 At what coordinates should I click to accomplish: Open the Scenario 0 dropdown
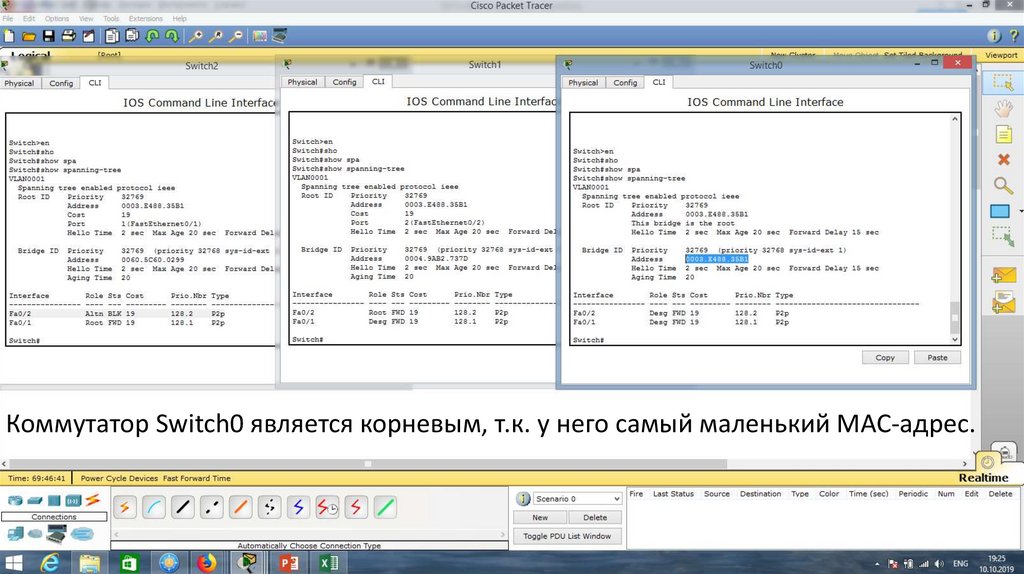click(577, 499)
